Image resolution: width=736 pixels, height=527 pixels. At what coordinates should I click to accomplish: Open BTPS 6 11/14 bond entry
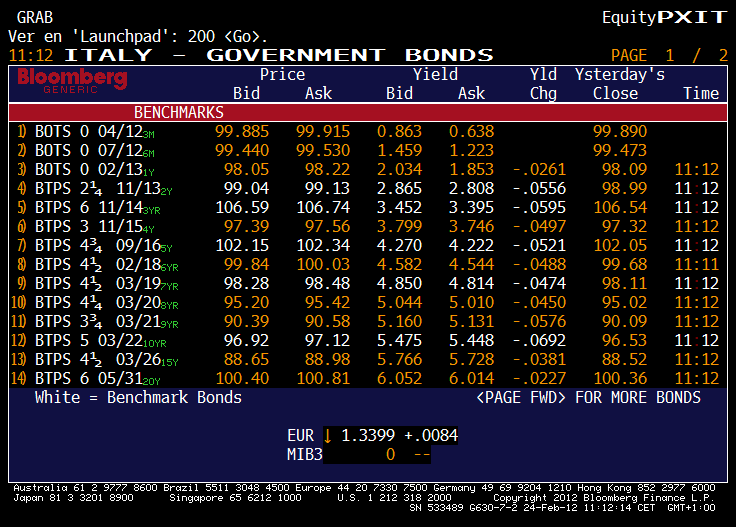(x=368, y=207)
